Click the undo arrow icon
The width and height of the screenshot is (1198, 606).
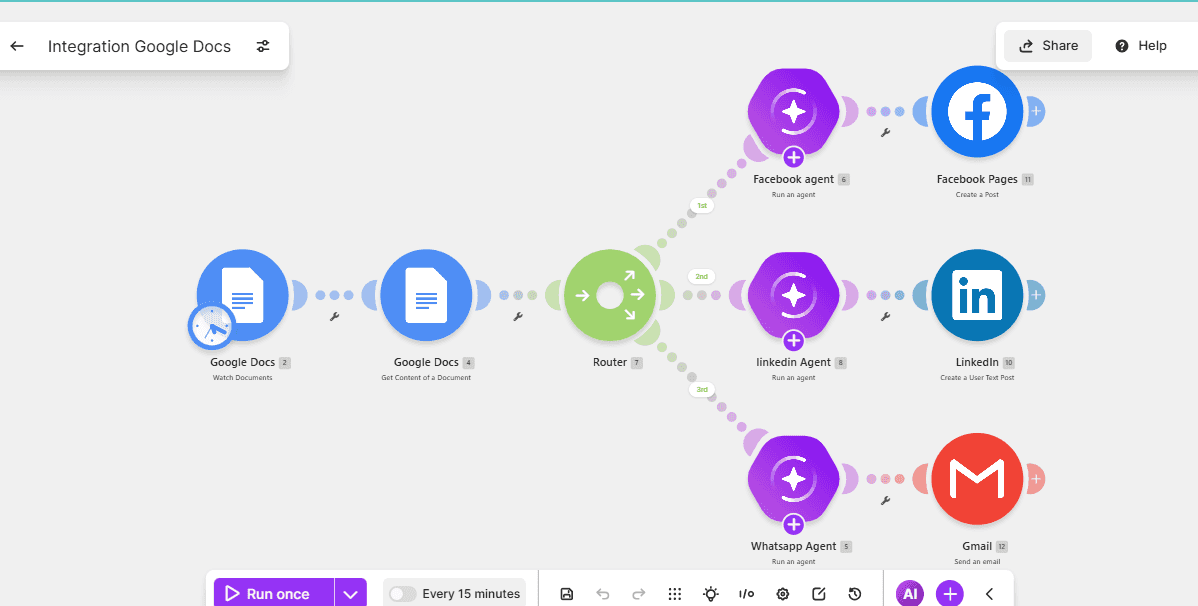pyautogui.click(x=603, y=594)
